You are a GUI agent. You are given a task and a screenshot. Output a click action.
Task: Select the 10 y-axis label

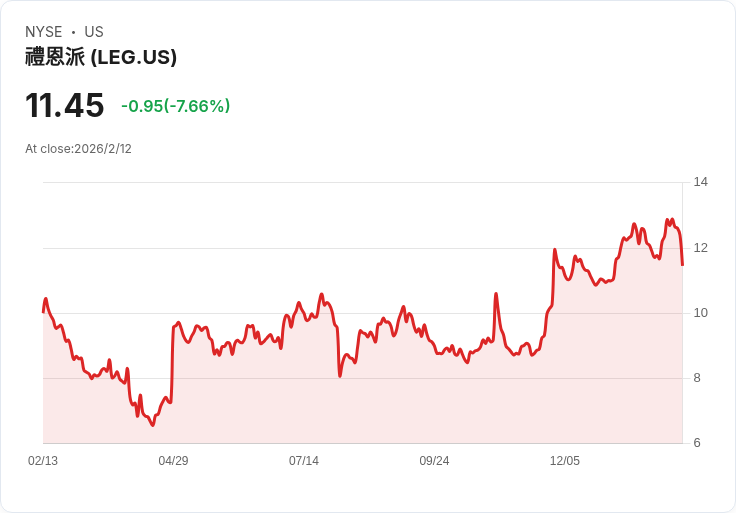point(700,313)
